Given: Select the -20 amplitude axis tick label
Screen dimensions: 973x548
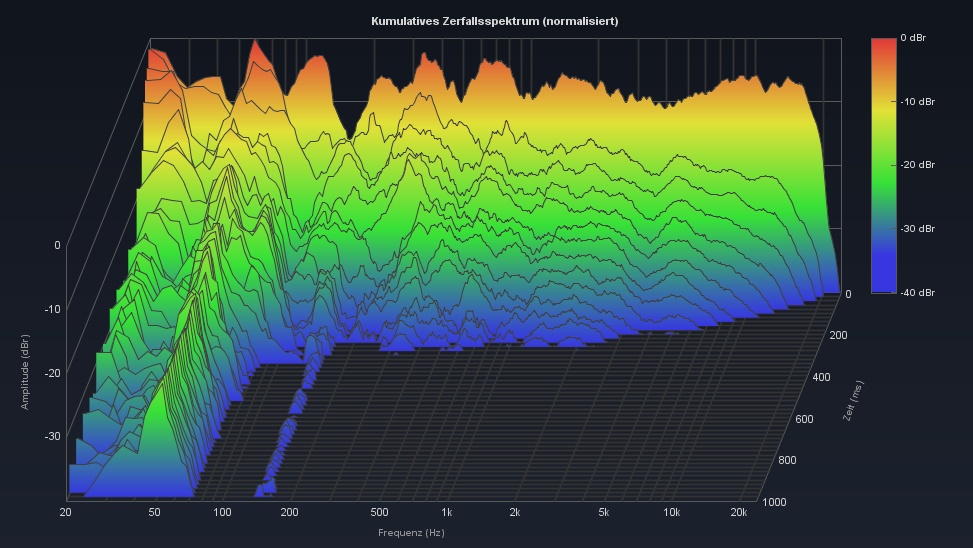Looking at the screenshot, I should coord(52,373).
